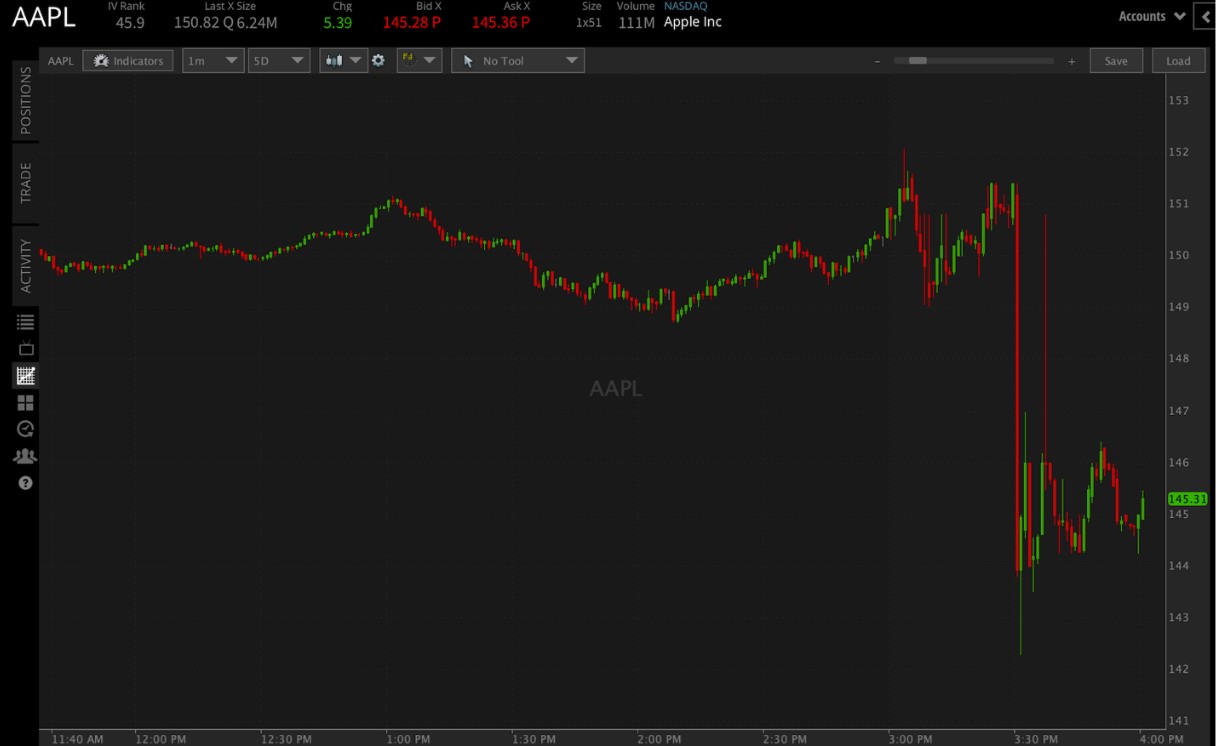Open the Indicators manager
1217x746 pixels.
pos(128,60)
